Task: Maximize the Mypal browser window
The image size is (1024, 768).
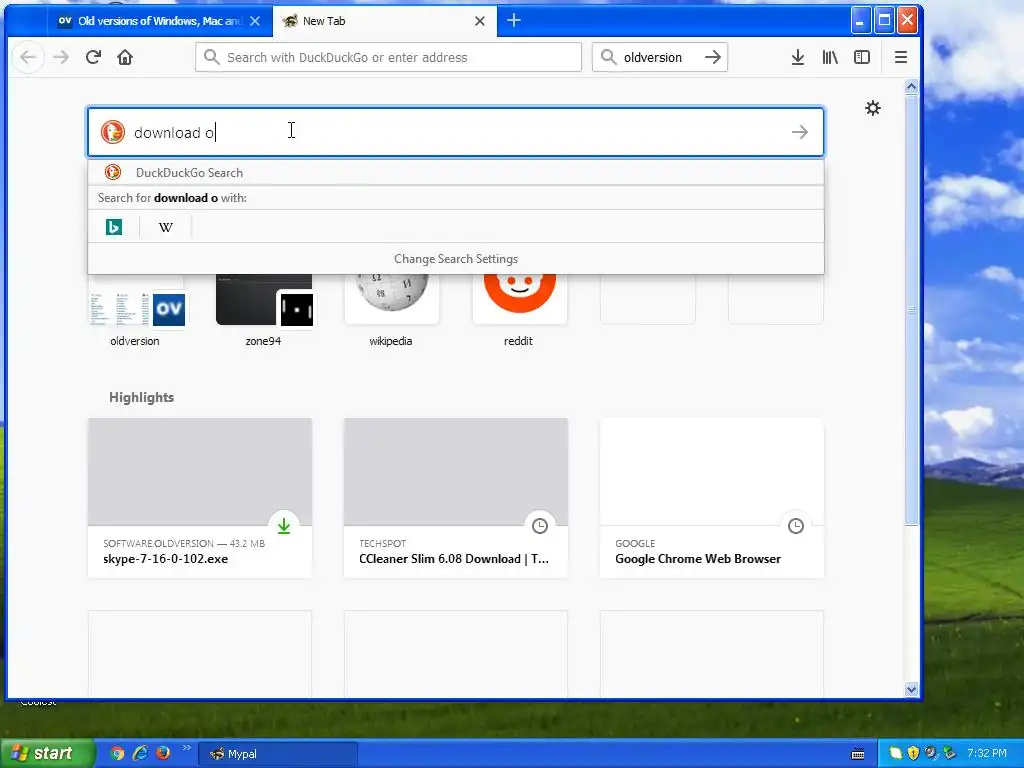Action: click(x=884, y=20)
